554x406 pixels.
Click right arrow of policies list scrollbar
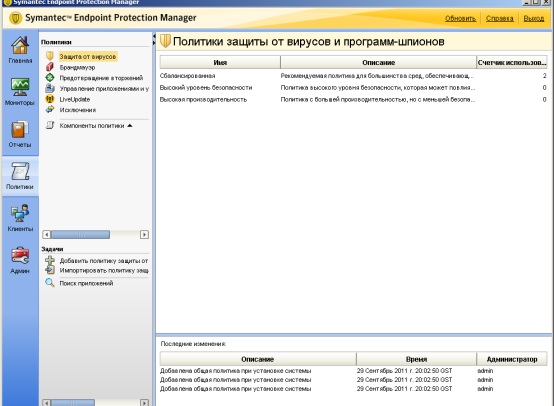(144, 235)
